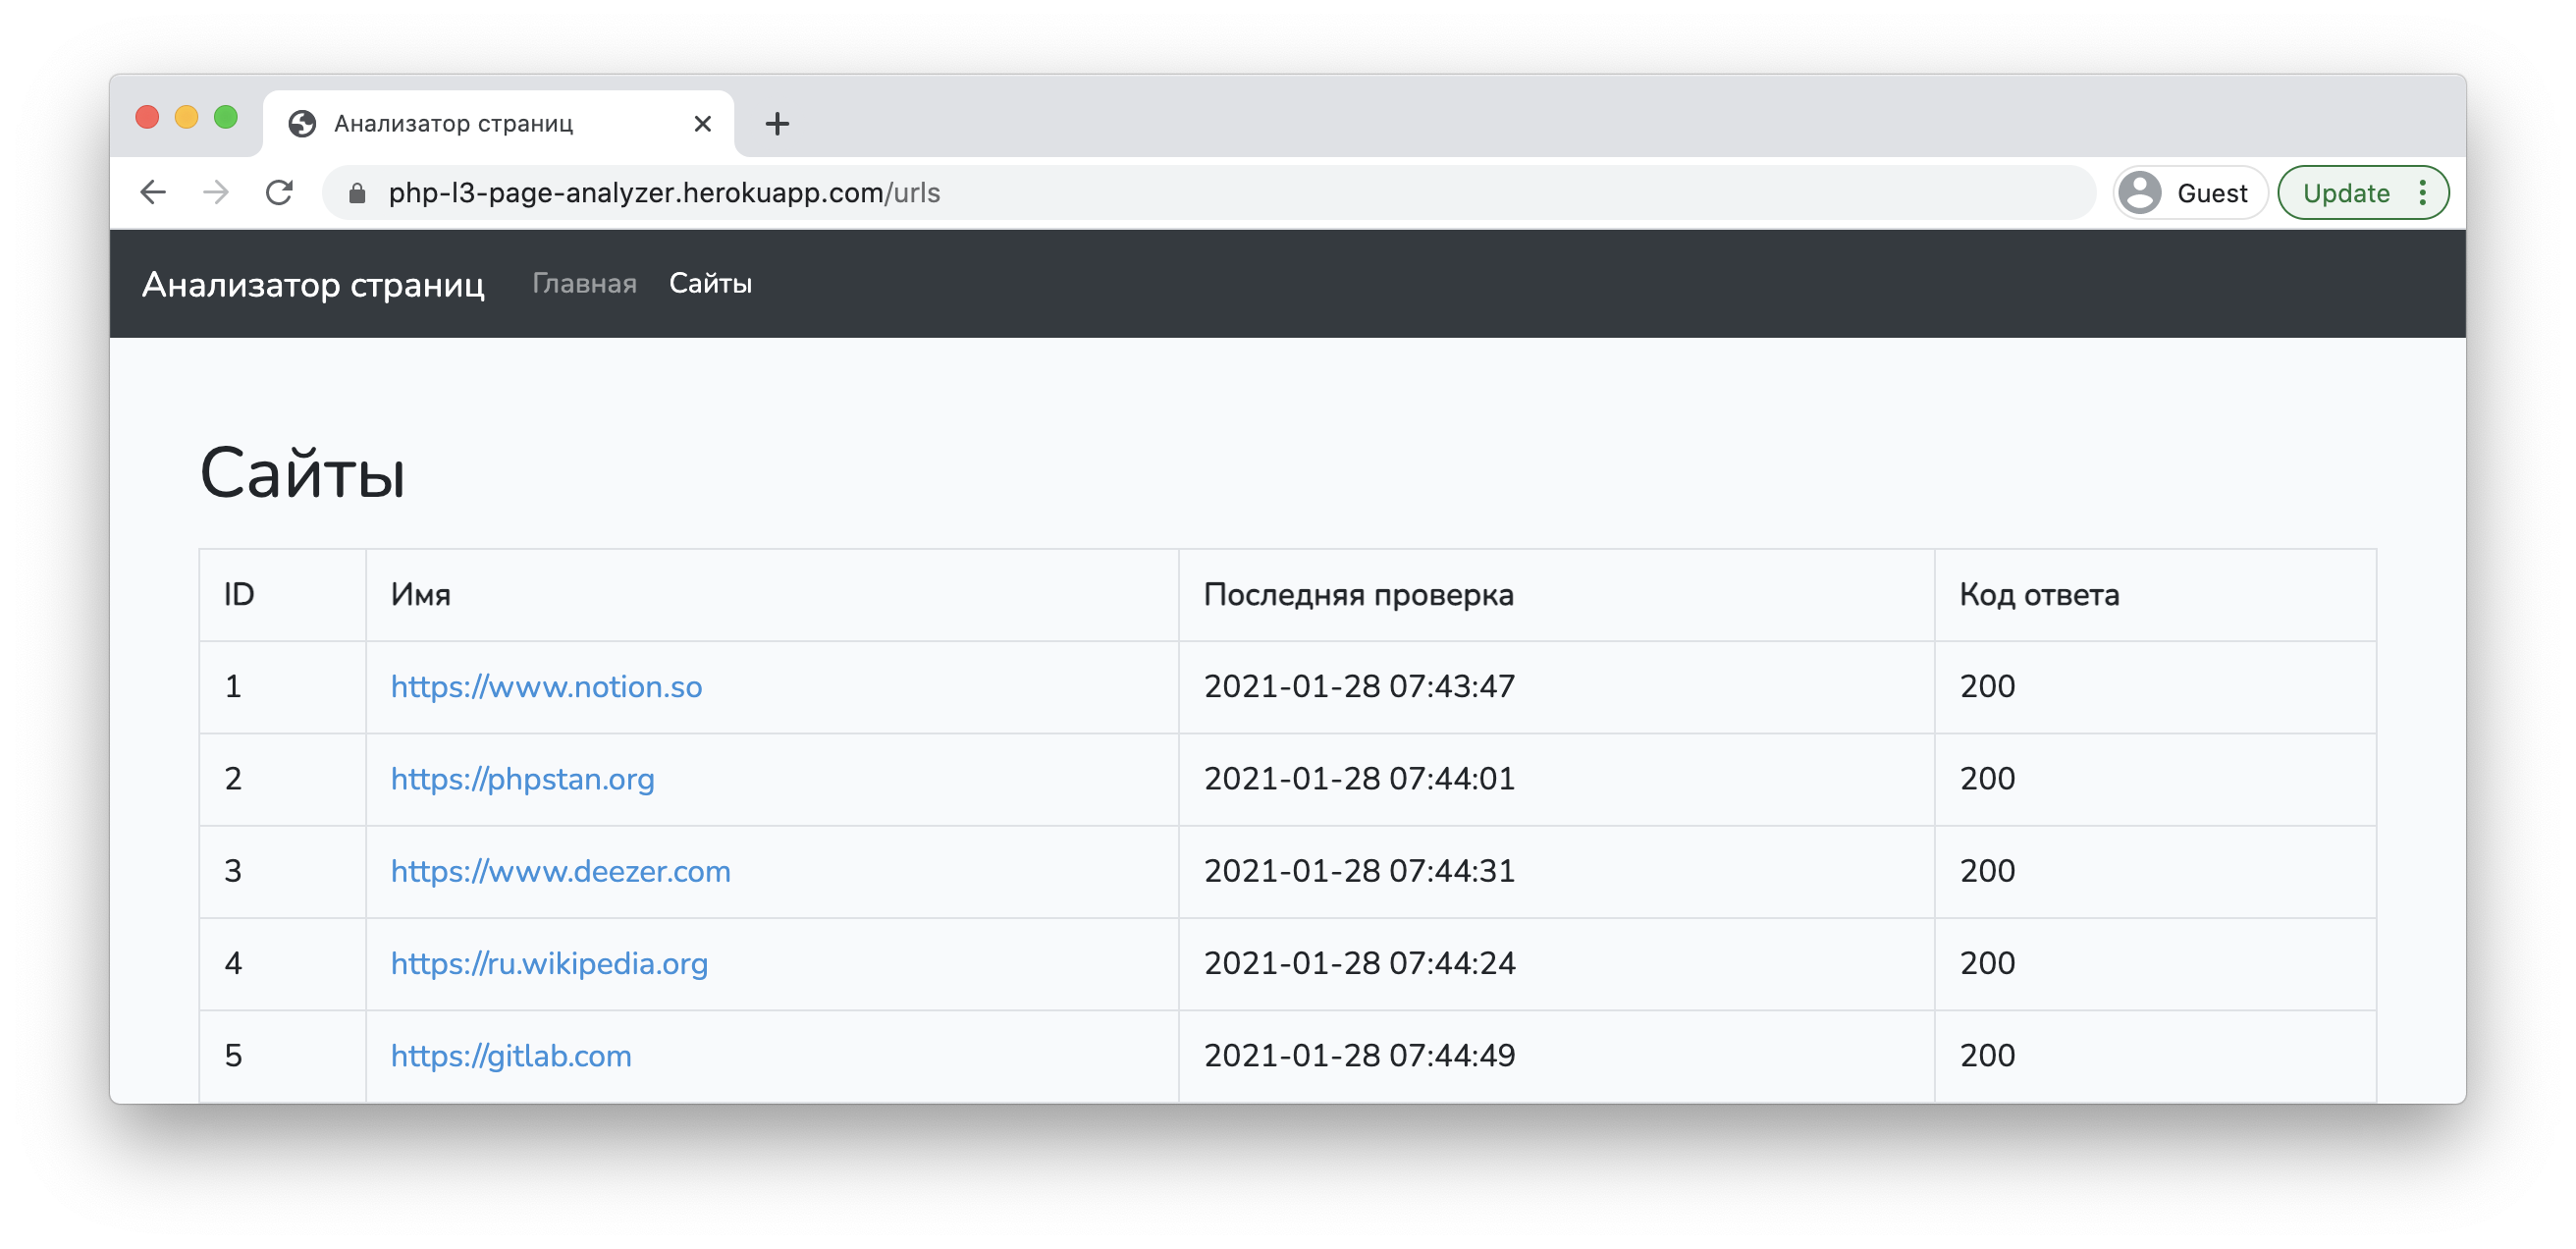Click the globe favicon on tab

pyautogui.click(x=302, y=123)
